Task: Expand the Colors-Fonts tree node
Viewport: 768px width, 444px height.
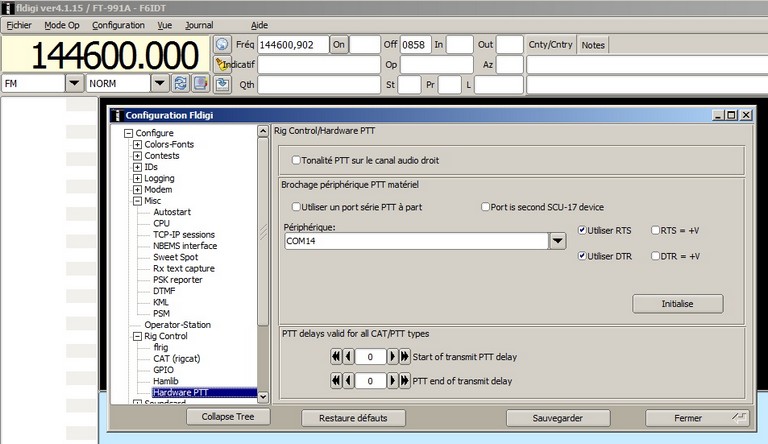Action: pyautogui.click(x=137, y=145)
